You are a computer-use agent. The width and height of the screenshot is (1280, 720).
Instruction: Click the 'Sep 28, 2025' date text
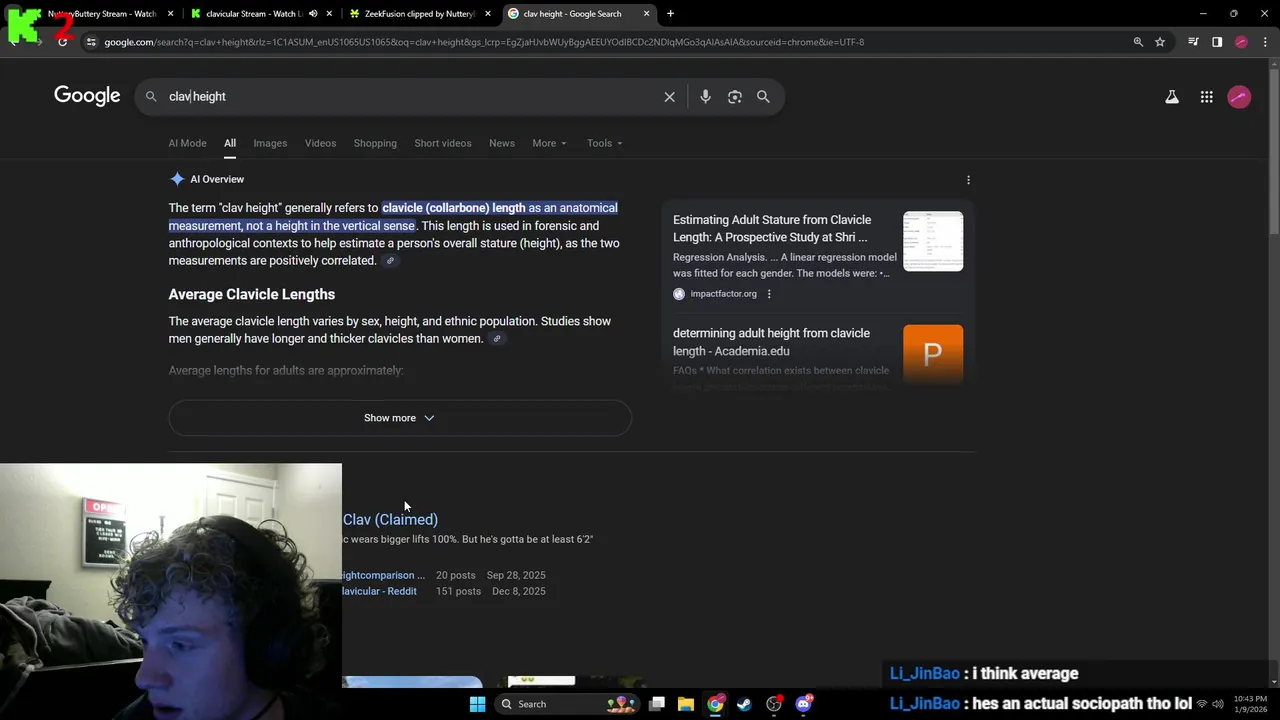(x=516, y=575)
